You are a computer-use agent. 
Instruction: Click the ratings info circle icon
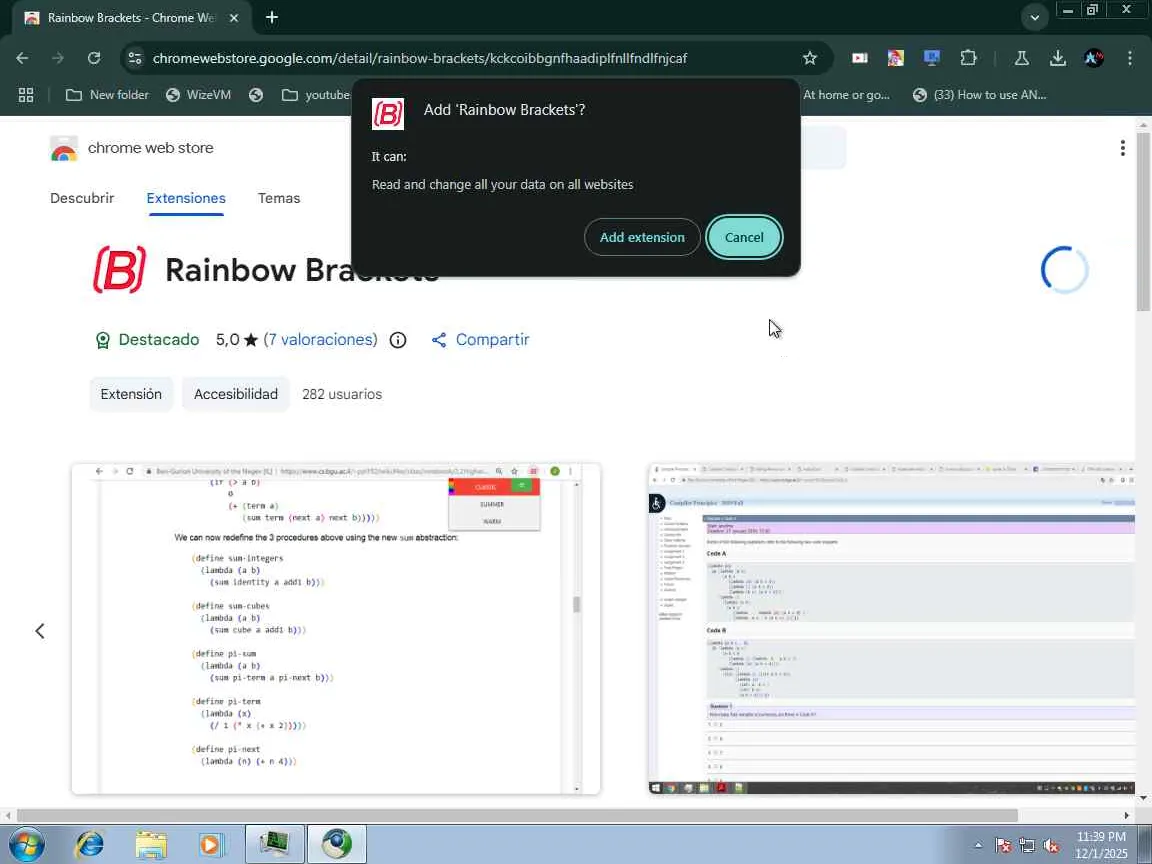pos(397,340)
